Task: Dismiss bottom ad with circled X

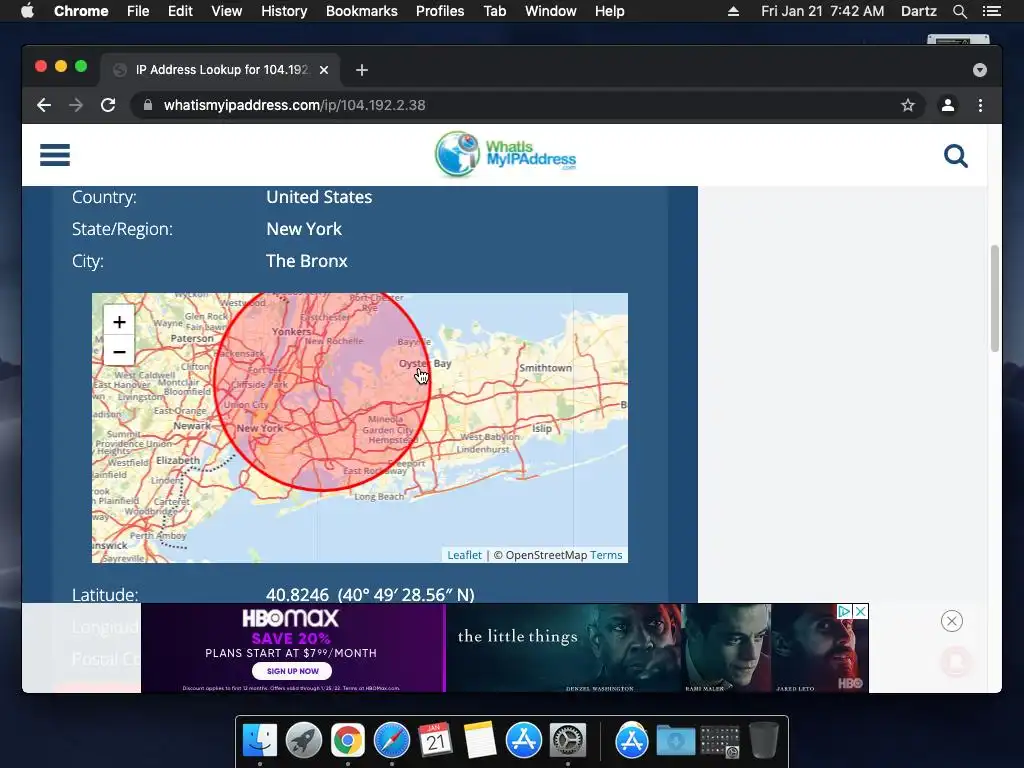Action: click(952, 621)
